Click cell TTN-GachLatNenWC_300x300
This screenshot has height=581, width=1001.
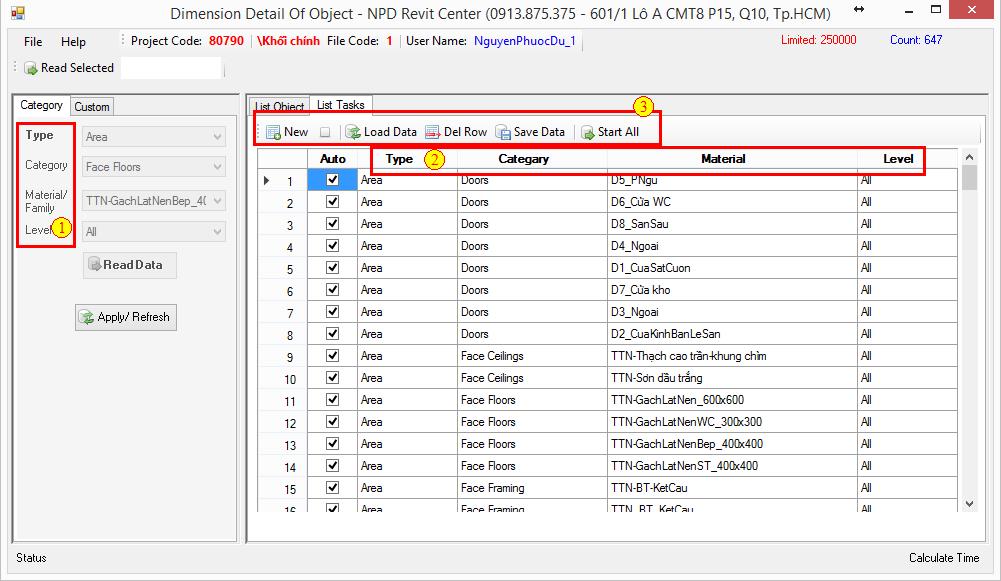click(732, 422)
